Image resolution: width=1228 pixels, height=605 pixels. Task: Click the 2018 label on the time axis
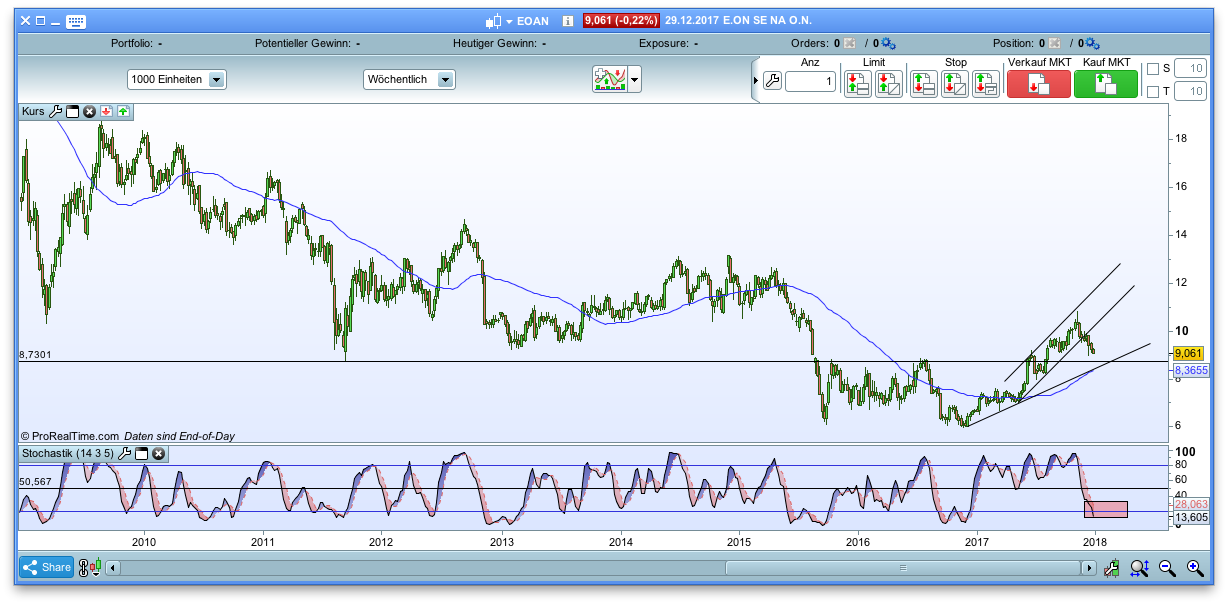[x=1095, y=542]
